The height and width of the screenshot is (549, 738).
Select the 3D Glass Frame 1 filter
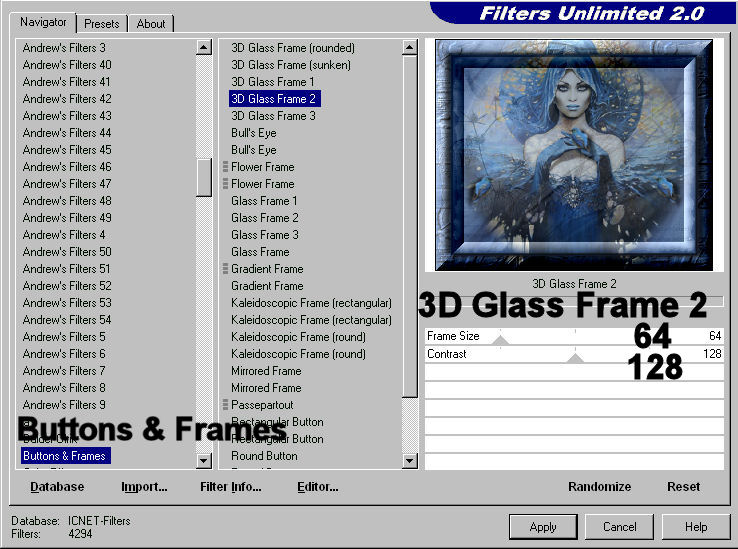pos(273,81)
